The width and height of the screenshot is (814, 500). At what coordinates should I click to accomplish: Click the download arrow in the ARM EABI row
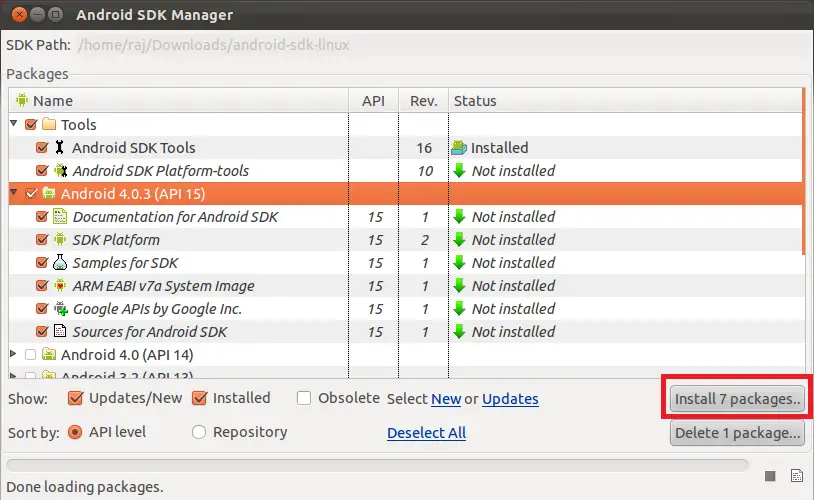pos(459,285)
